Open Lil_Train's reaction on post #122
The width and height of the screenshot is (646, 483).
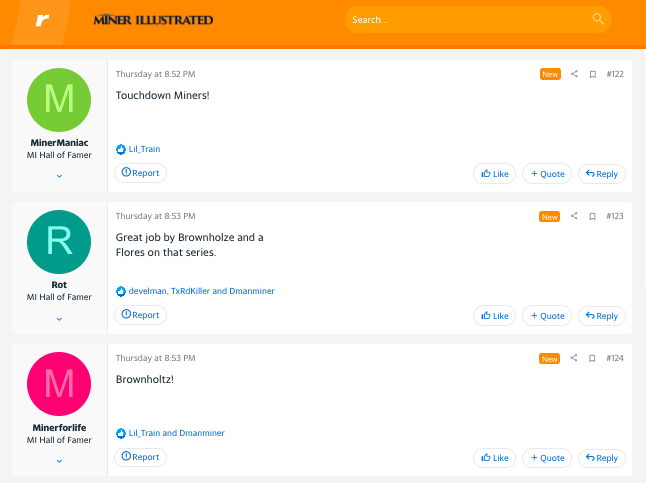(x=144, y=149)
